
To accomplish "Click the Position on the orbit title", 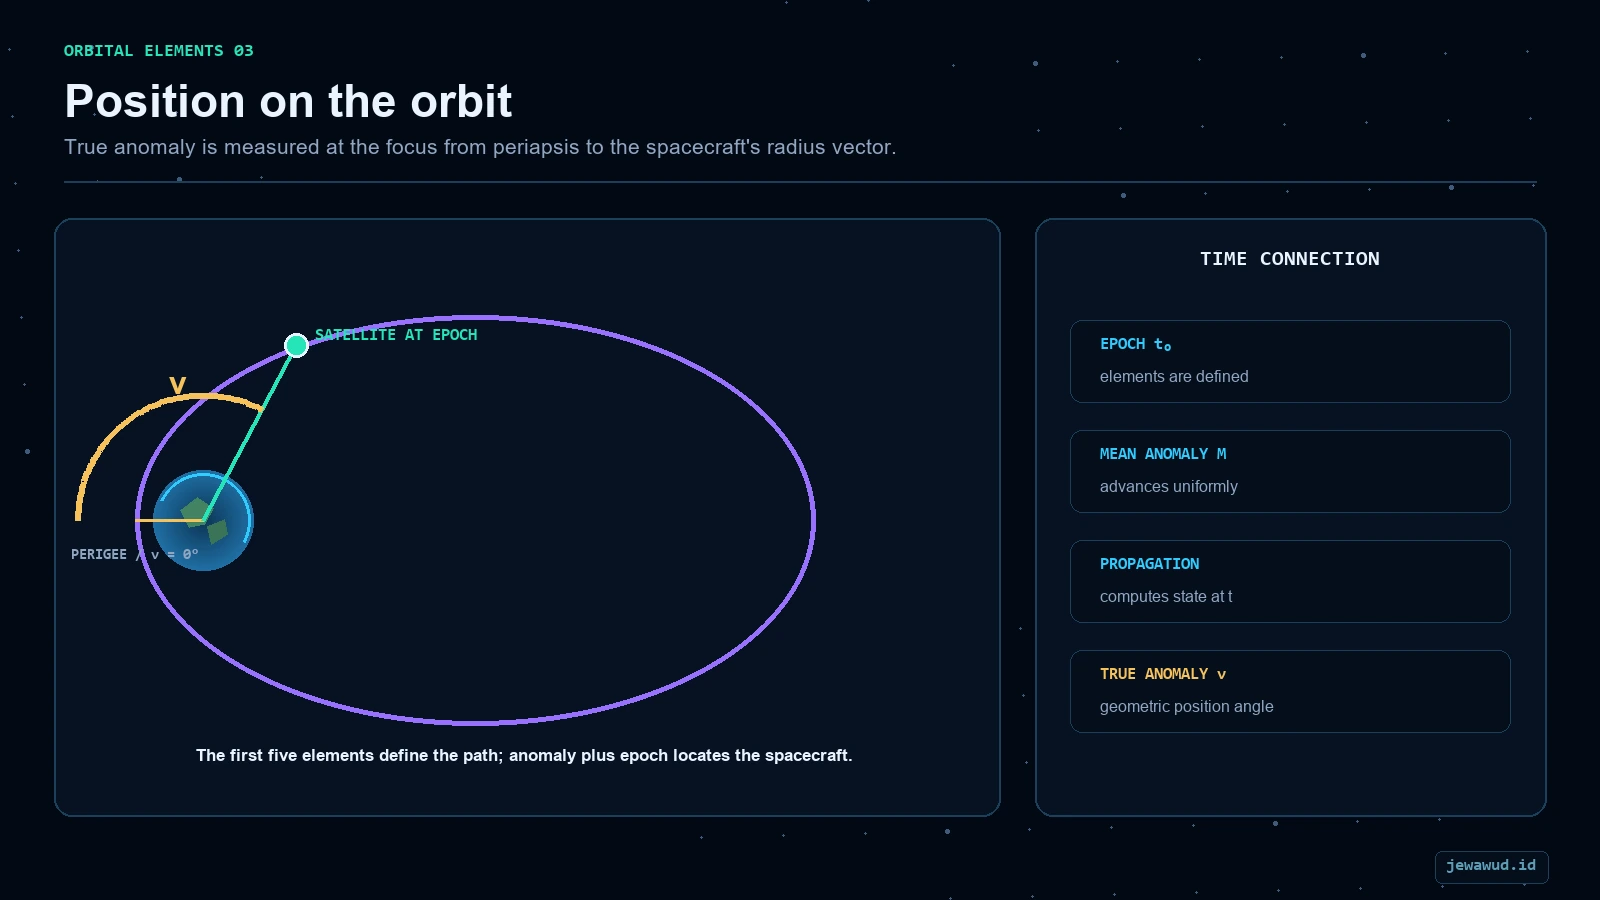I will tap(288, 101).
